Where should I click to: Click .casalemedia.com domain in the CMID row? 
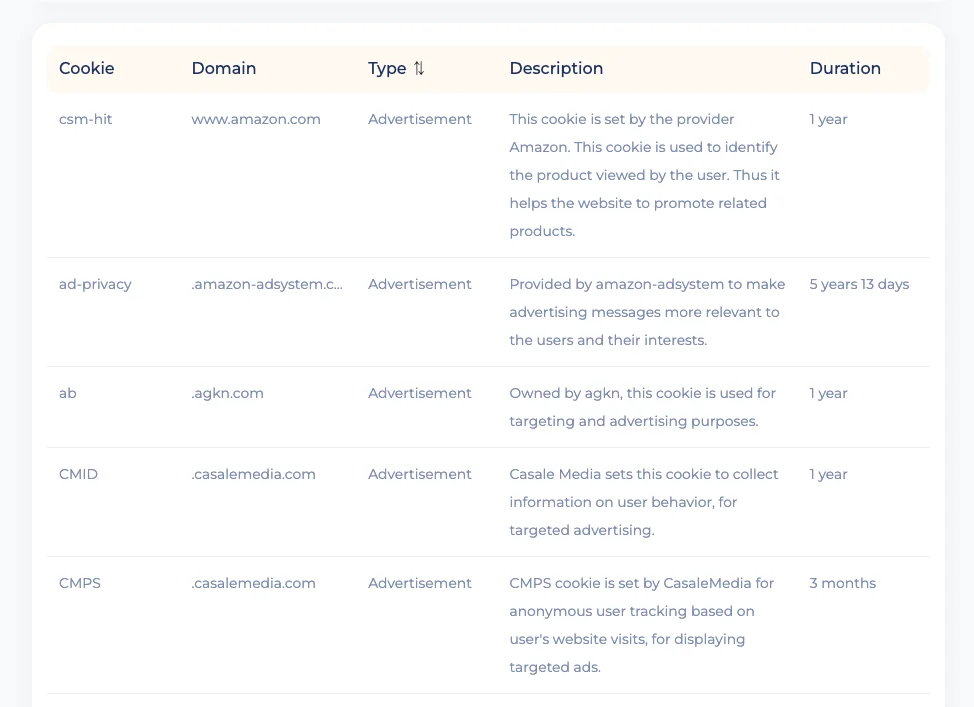(254, 474)
